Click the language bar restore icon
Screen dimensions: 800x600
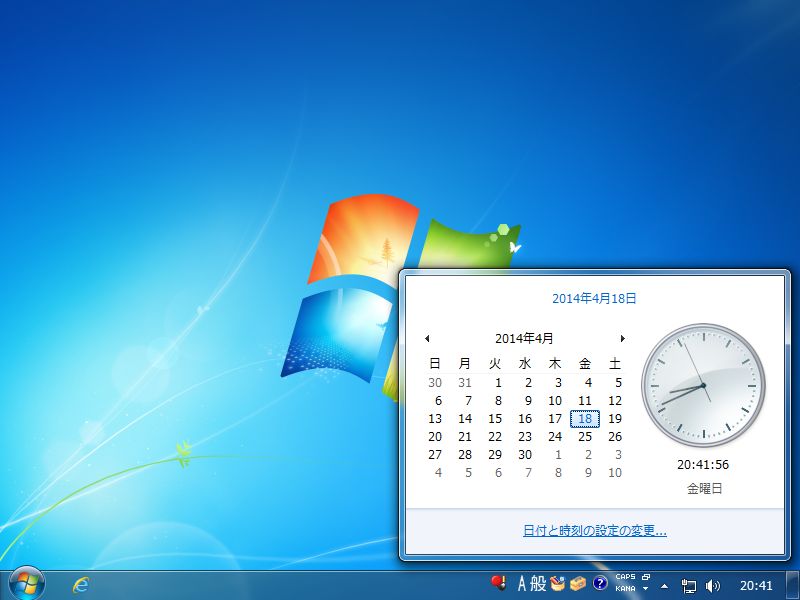pyautogui.click(x=646, y=577)
